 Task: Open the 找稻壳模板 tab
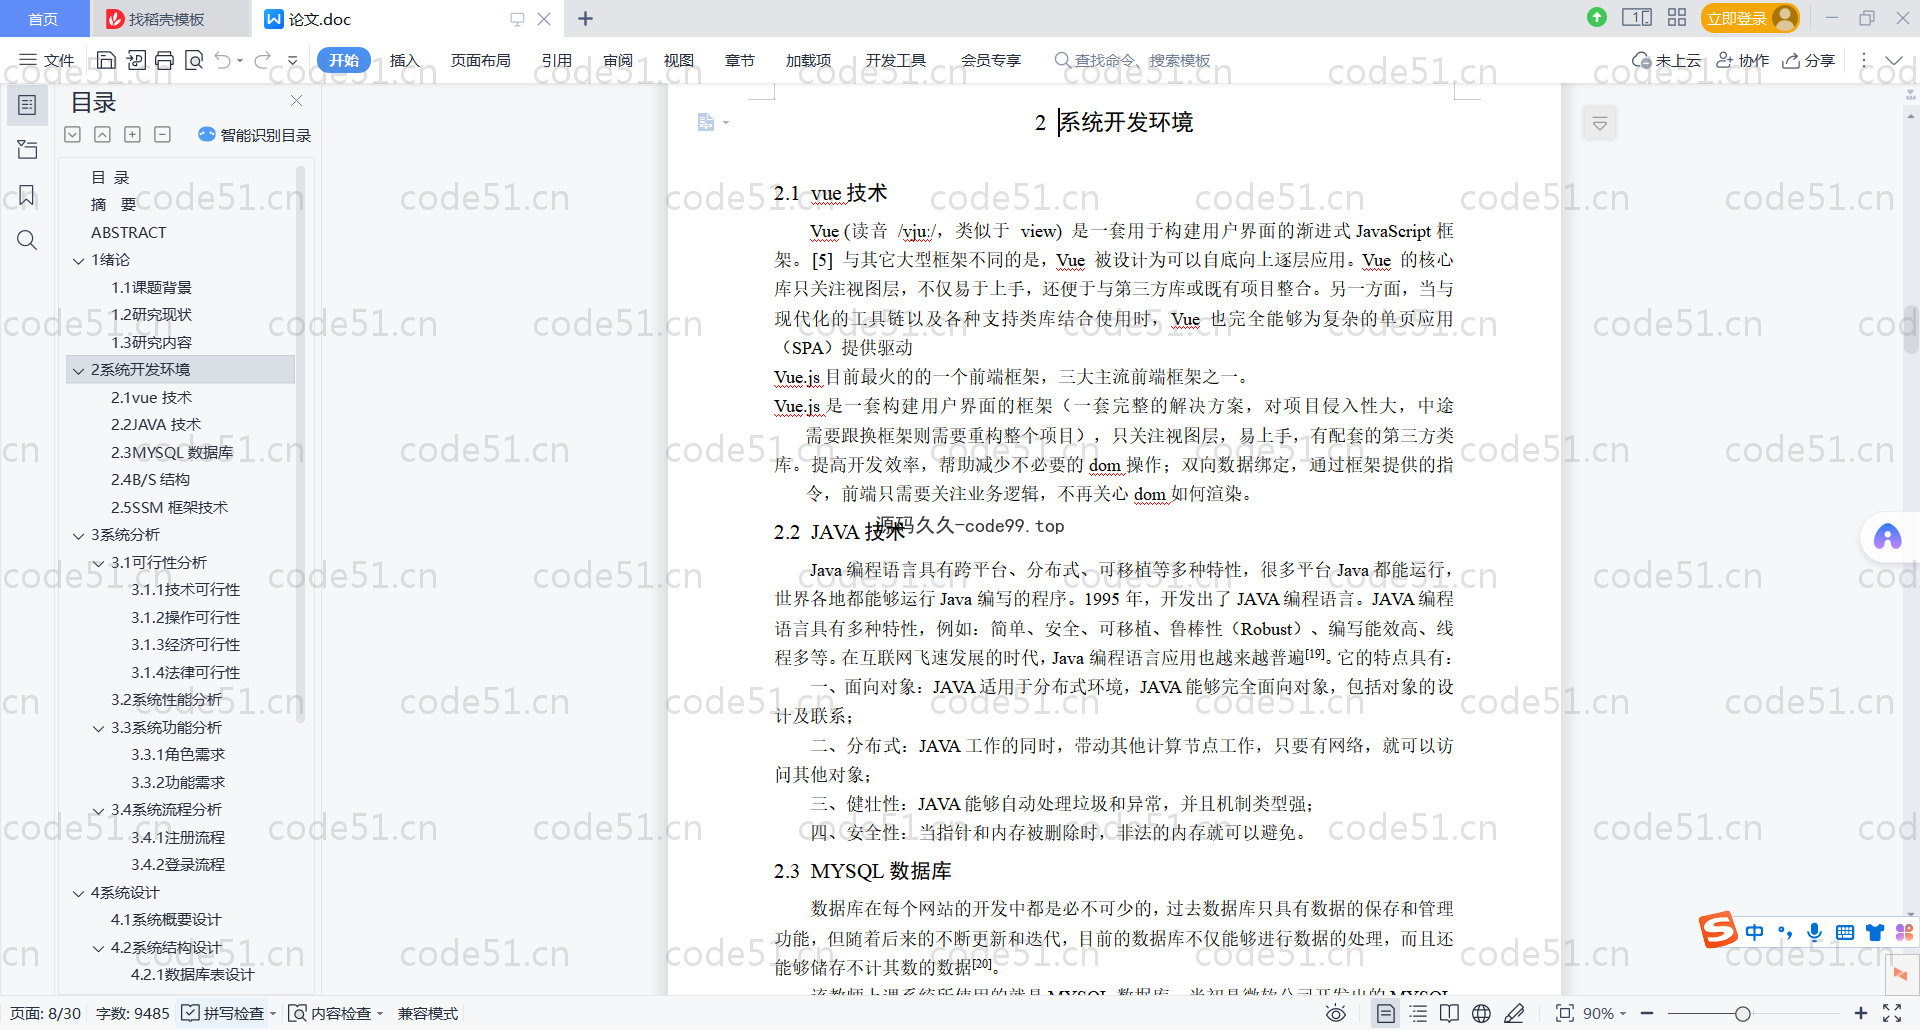pyautogui.click(x=166, y=19)
